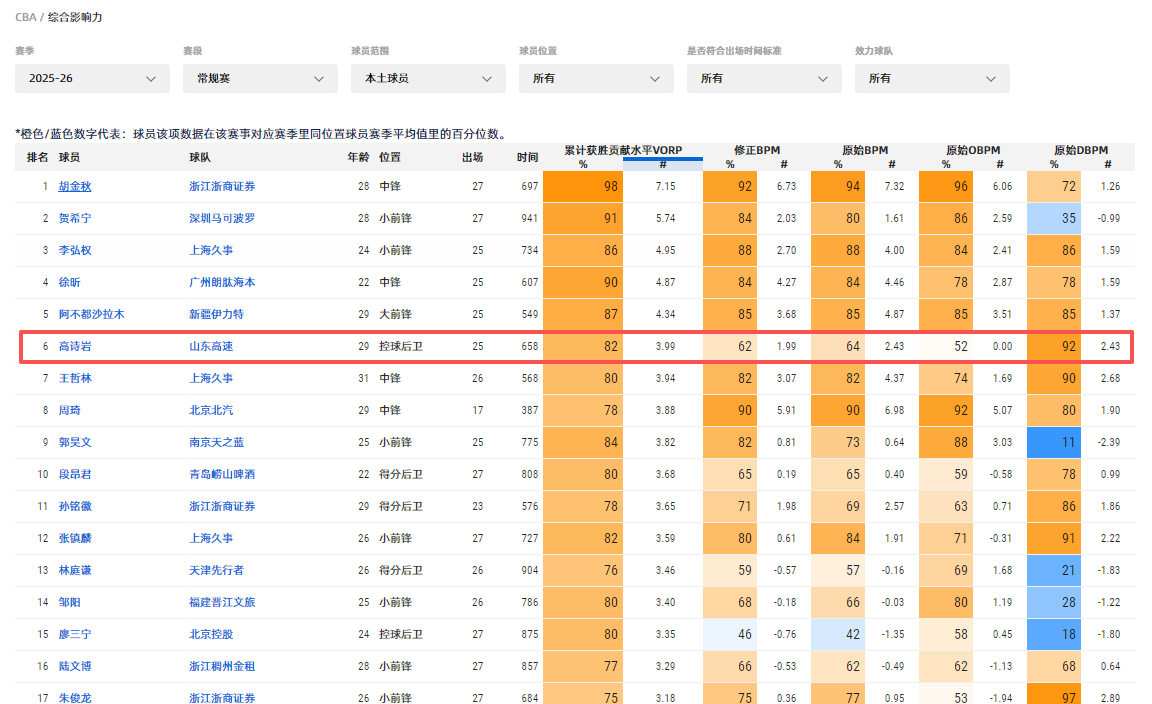Open player 胡金秋 profile link

tap(75, 187)
